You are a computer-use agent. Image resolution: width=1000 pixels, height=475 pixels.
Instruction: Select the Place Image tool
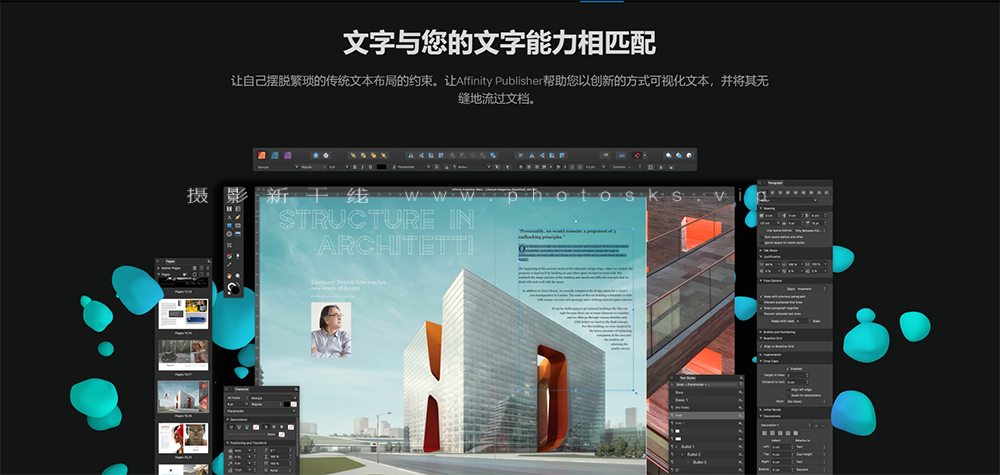pyautogui.click(x=238, y=234)
